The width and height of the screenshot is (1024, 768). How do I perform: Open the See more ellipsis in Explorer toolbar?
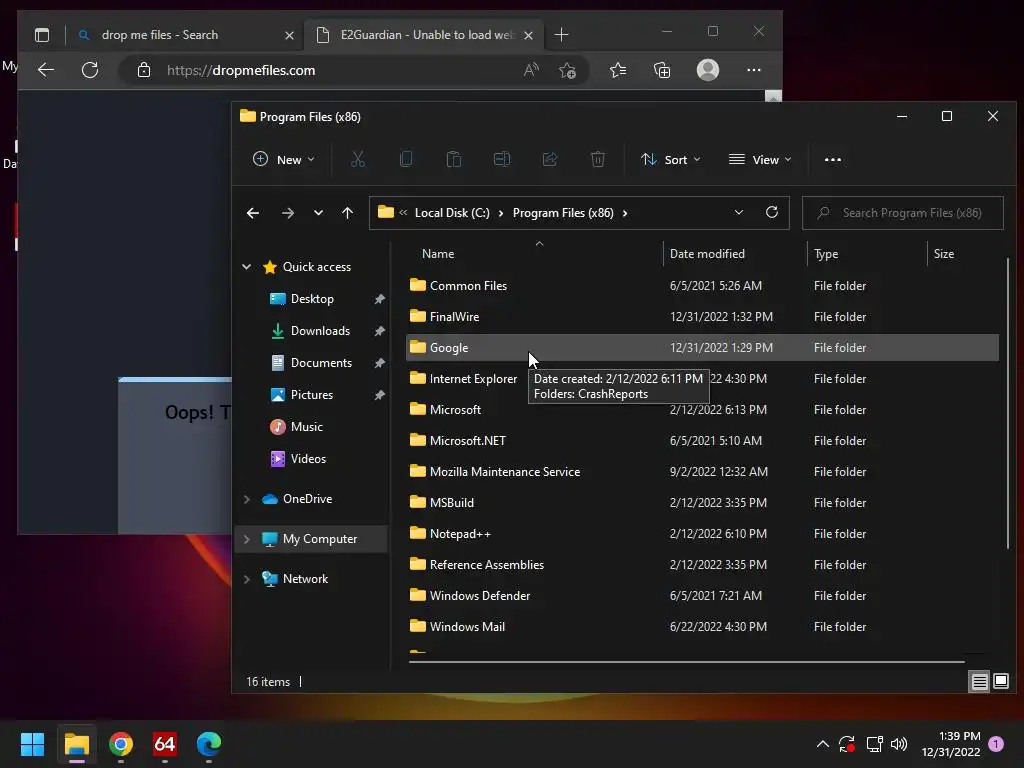833,159
